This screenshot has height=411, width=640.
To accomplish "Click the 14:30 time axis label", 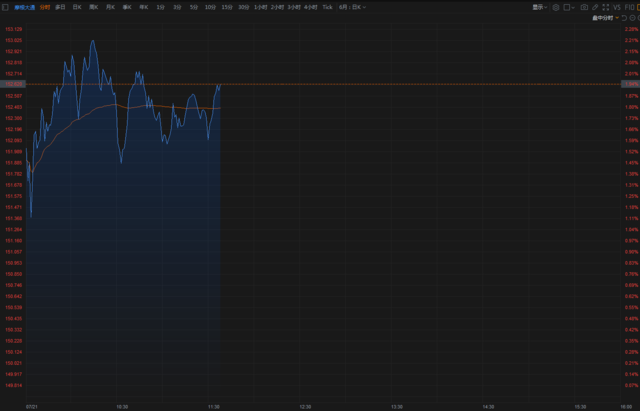I will coord(489,407).
